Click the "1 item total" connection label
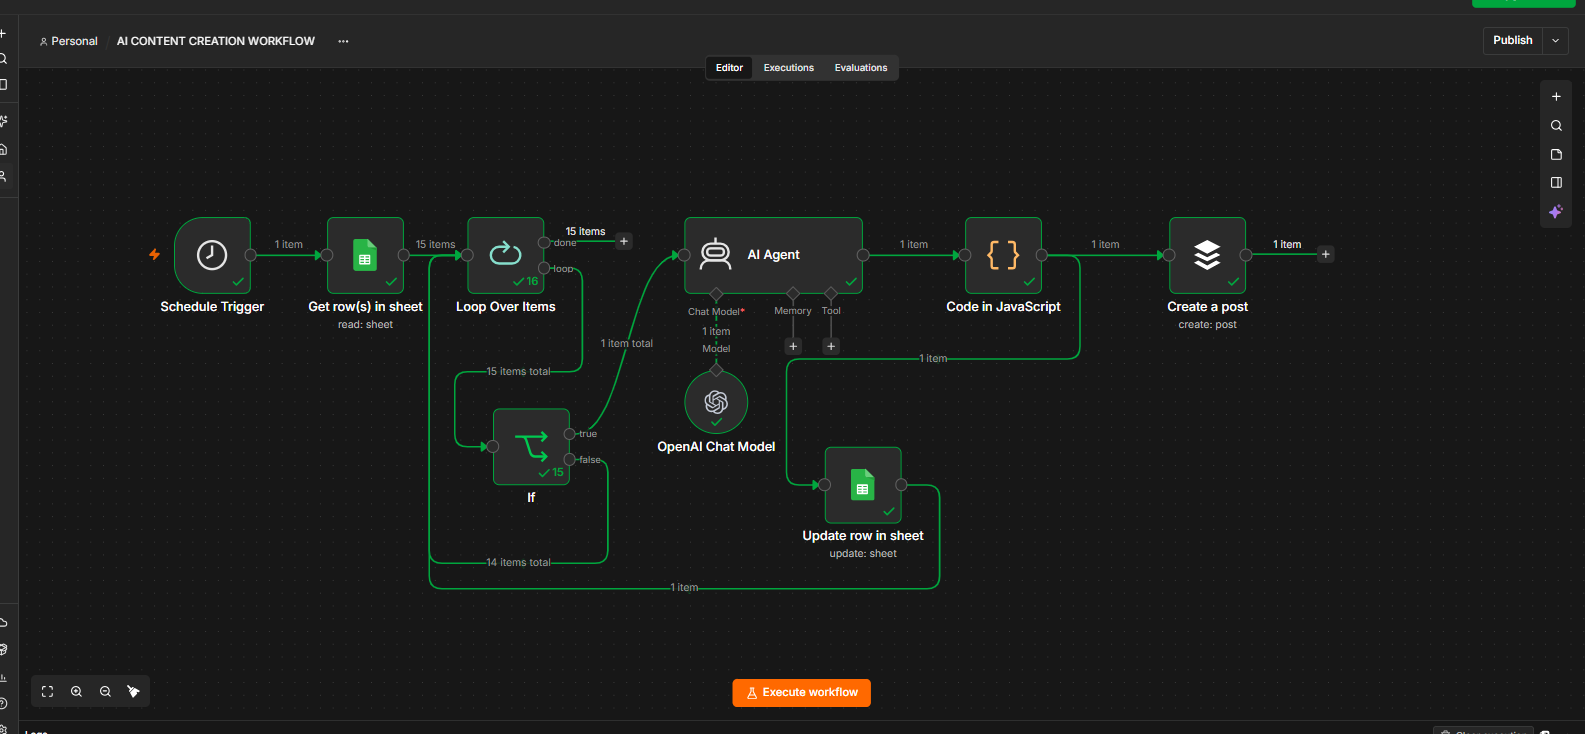1585x734 pixels. [x=627, y=343]
